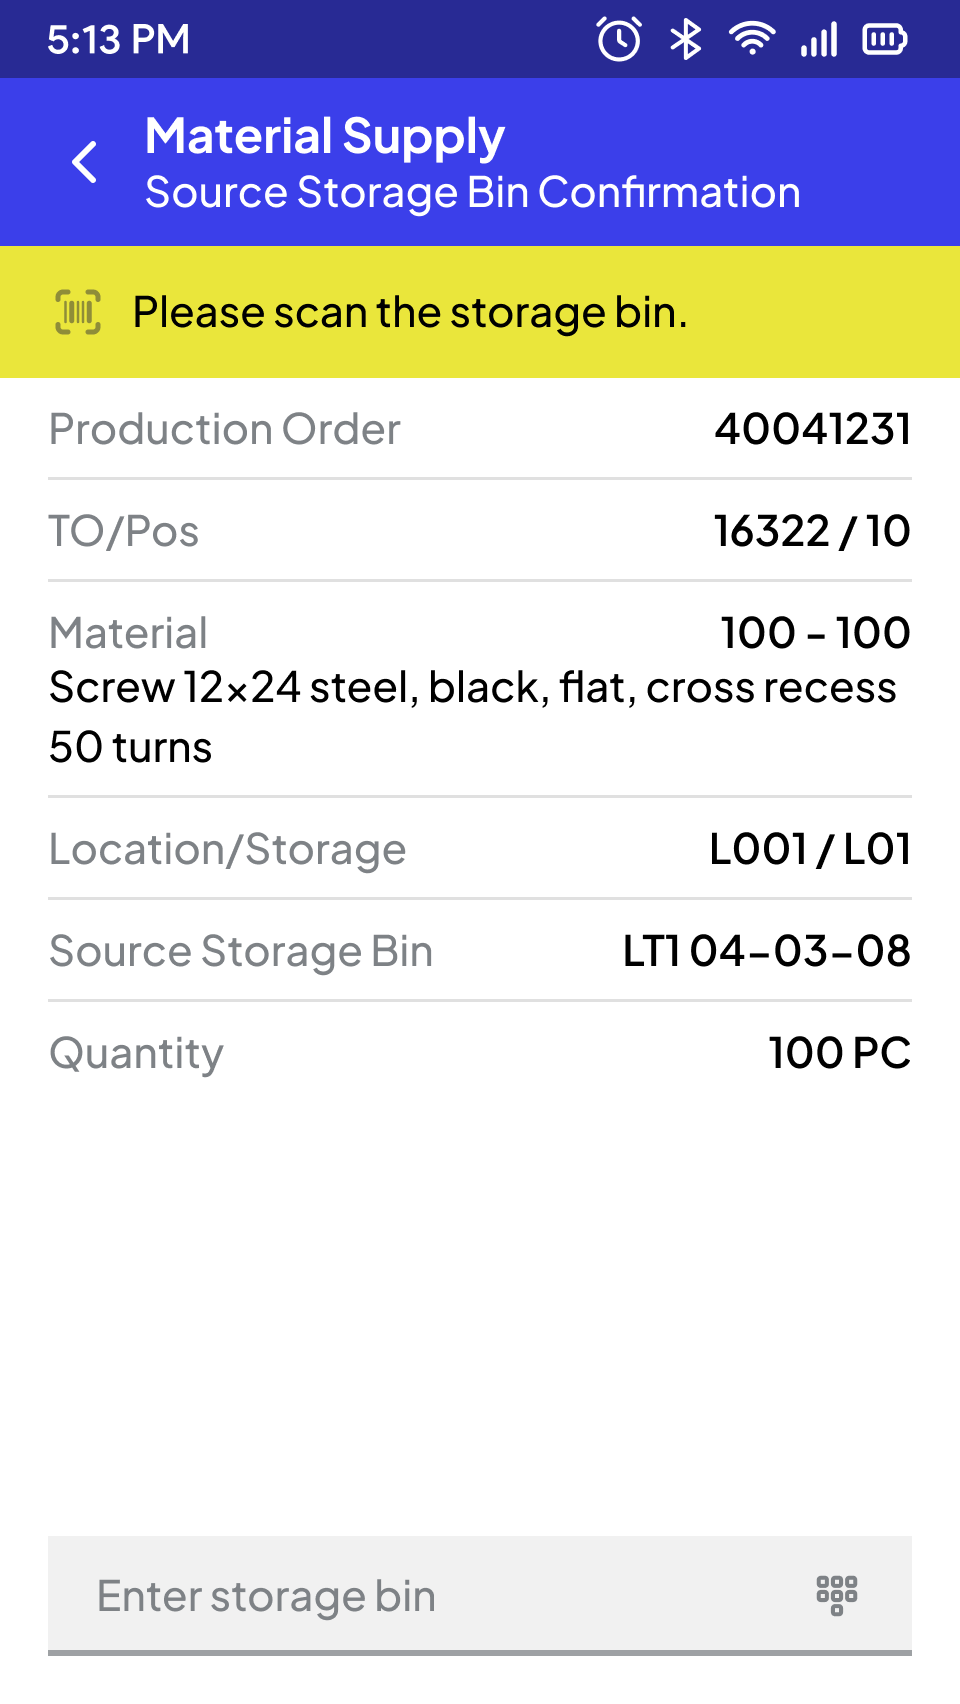Select production order number 40041231
This screenshot has height=1704, width=960.
tap(812, 429)
